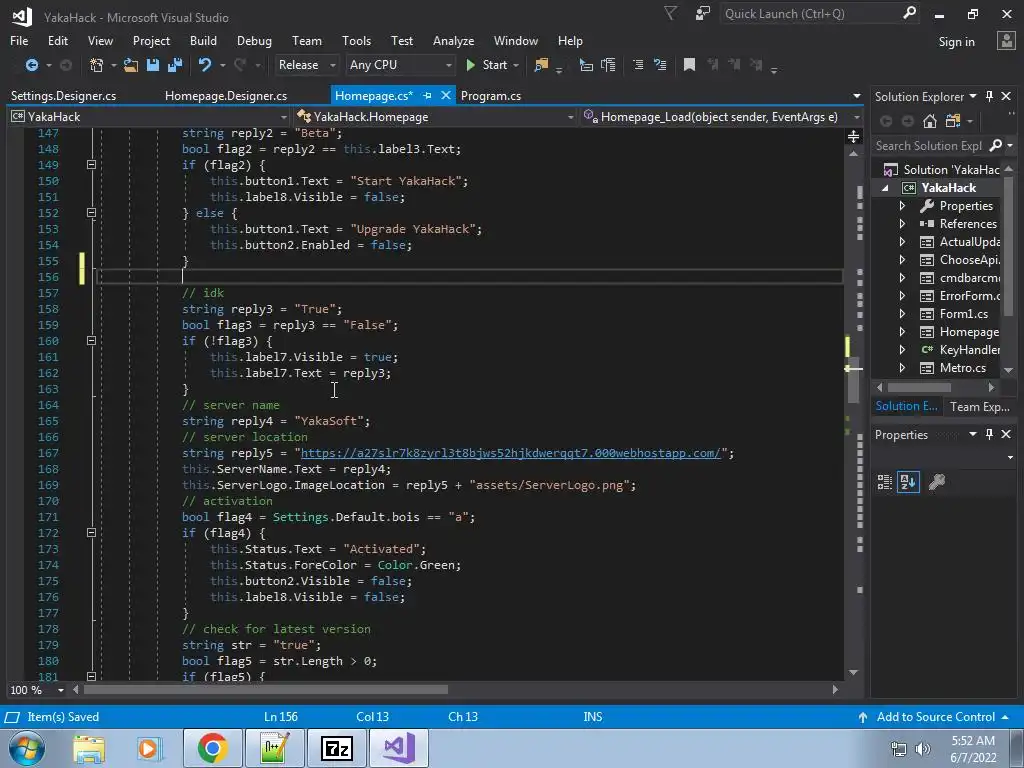Image resolution: width=1024 pixels, height=768 pixels.
Task: Open the Build menu
Action: [x=203, y=40]
